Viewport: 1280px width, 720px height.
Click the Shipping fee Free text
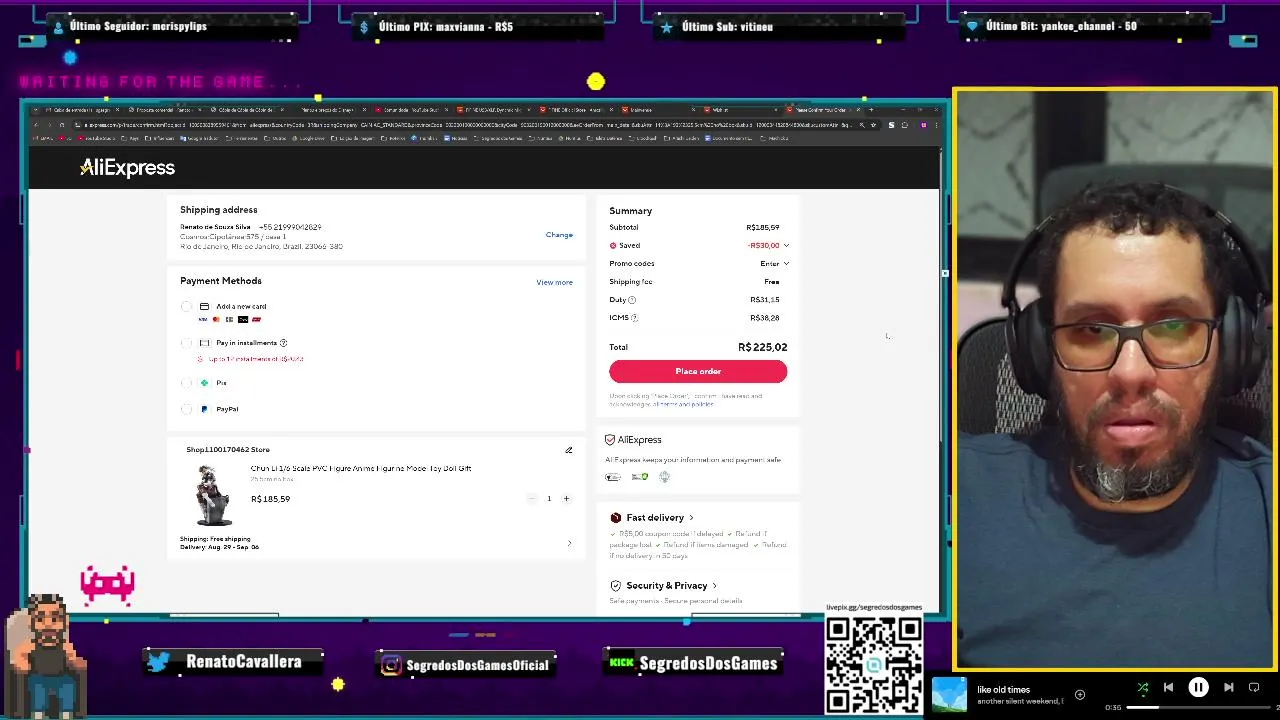[x=772, y=282]
